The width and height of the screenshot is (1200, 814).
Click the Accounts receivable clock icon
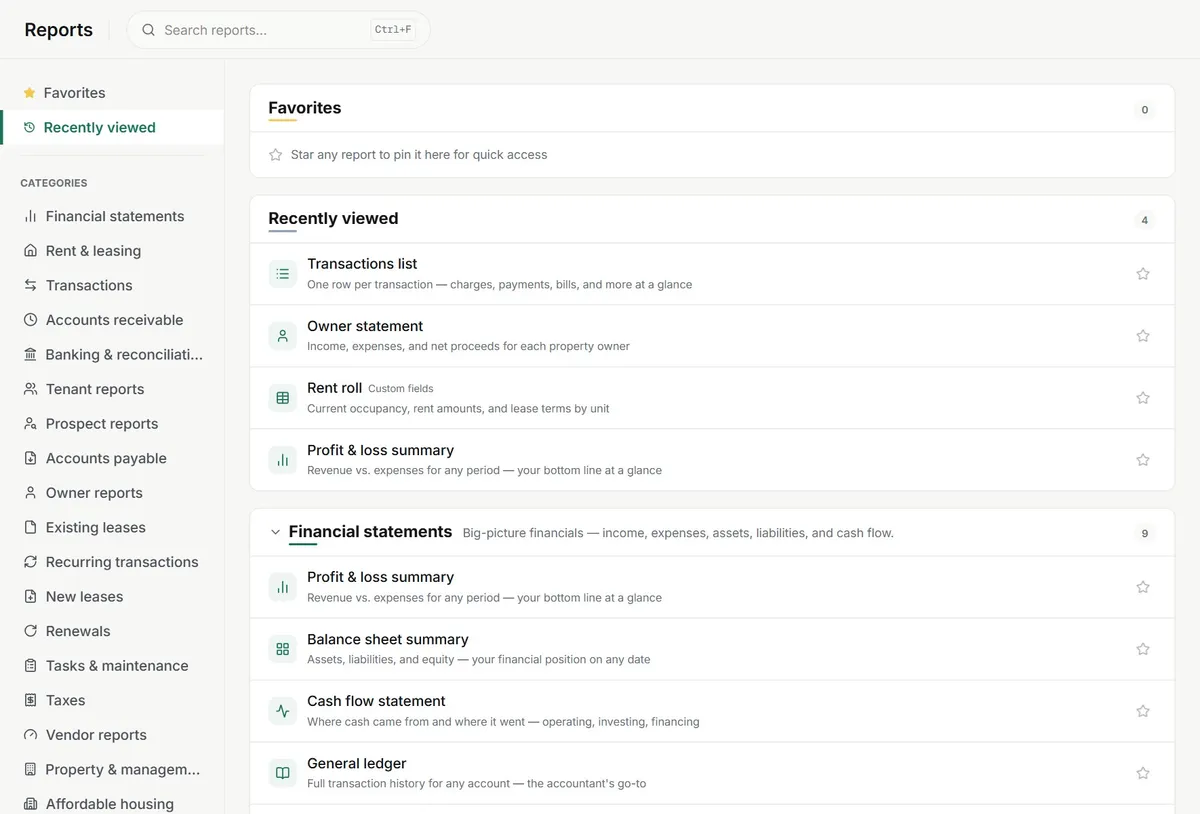(x=30, y=320)
